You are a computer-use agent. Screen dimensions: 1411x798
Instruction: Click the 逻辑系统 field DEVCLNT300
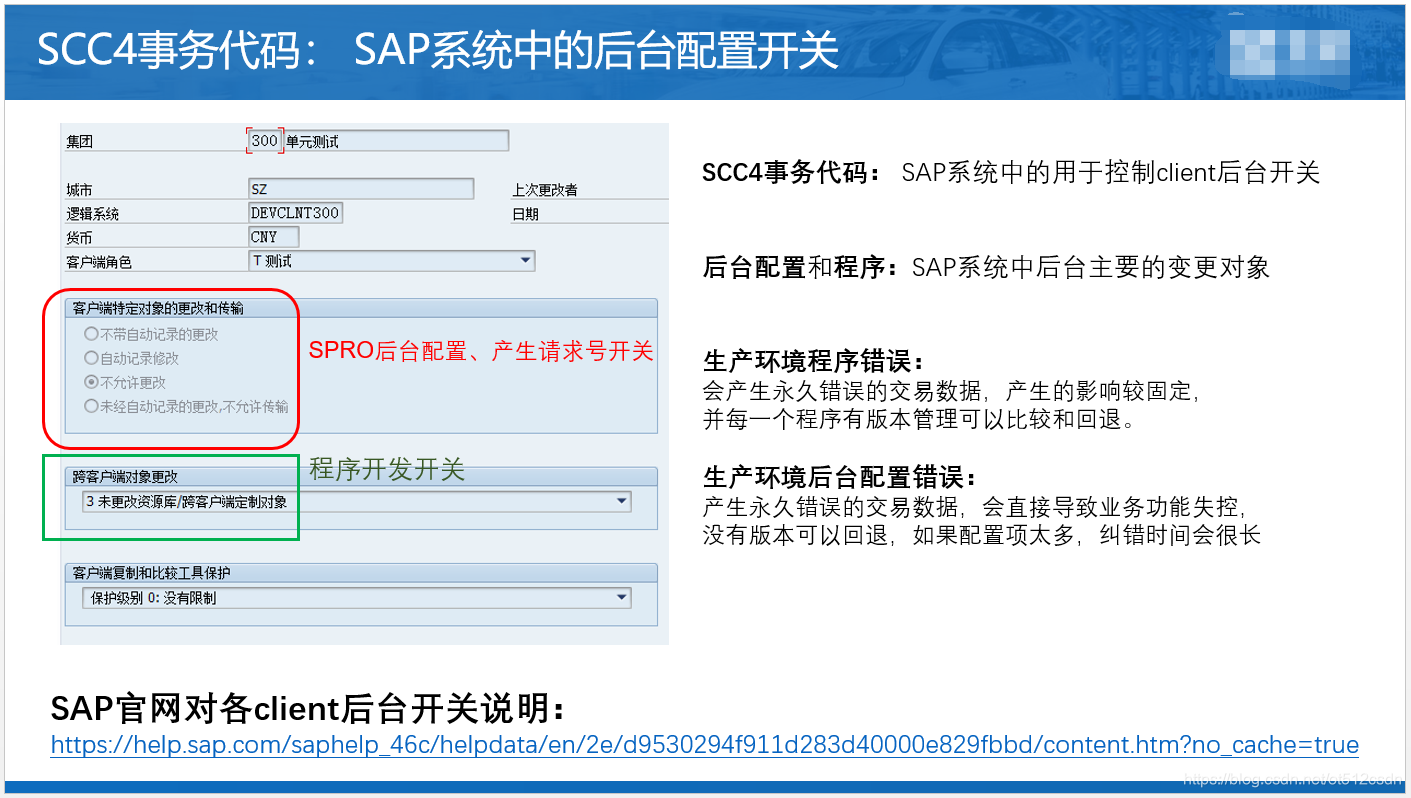295,213
